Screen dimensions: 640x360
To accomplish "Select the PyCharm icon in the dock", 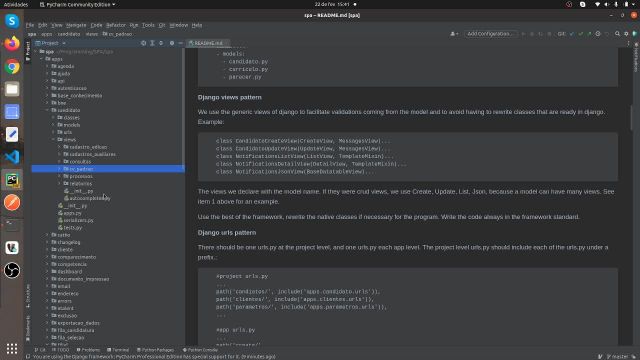I will pos(12,180).
